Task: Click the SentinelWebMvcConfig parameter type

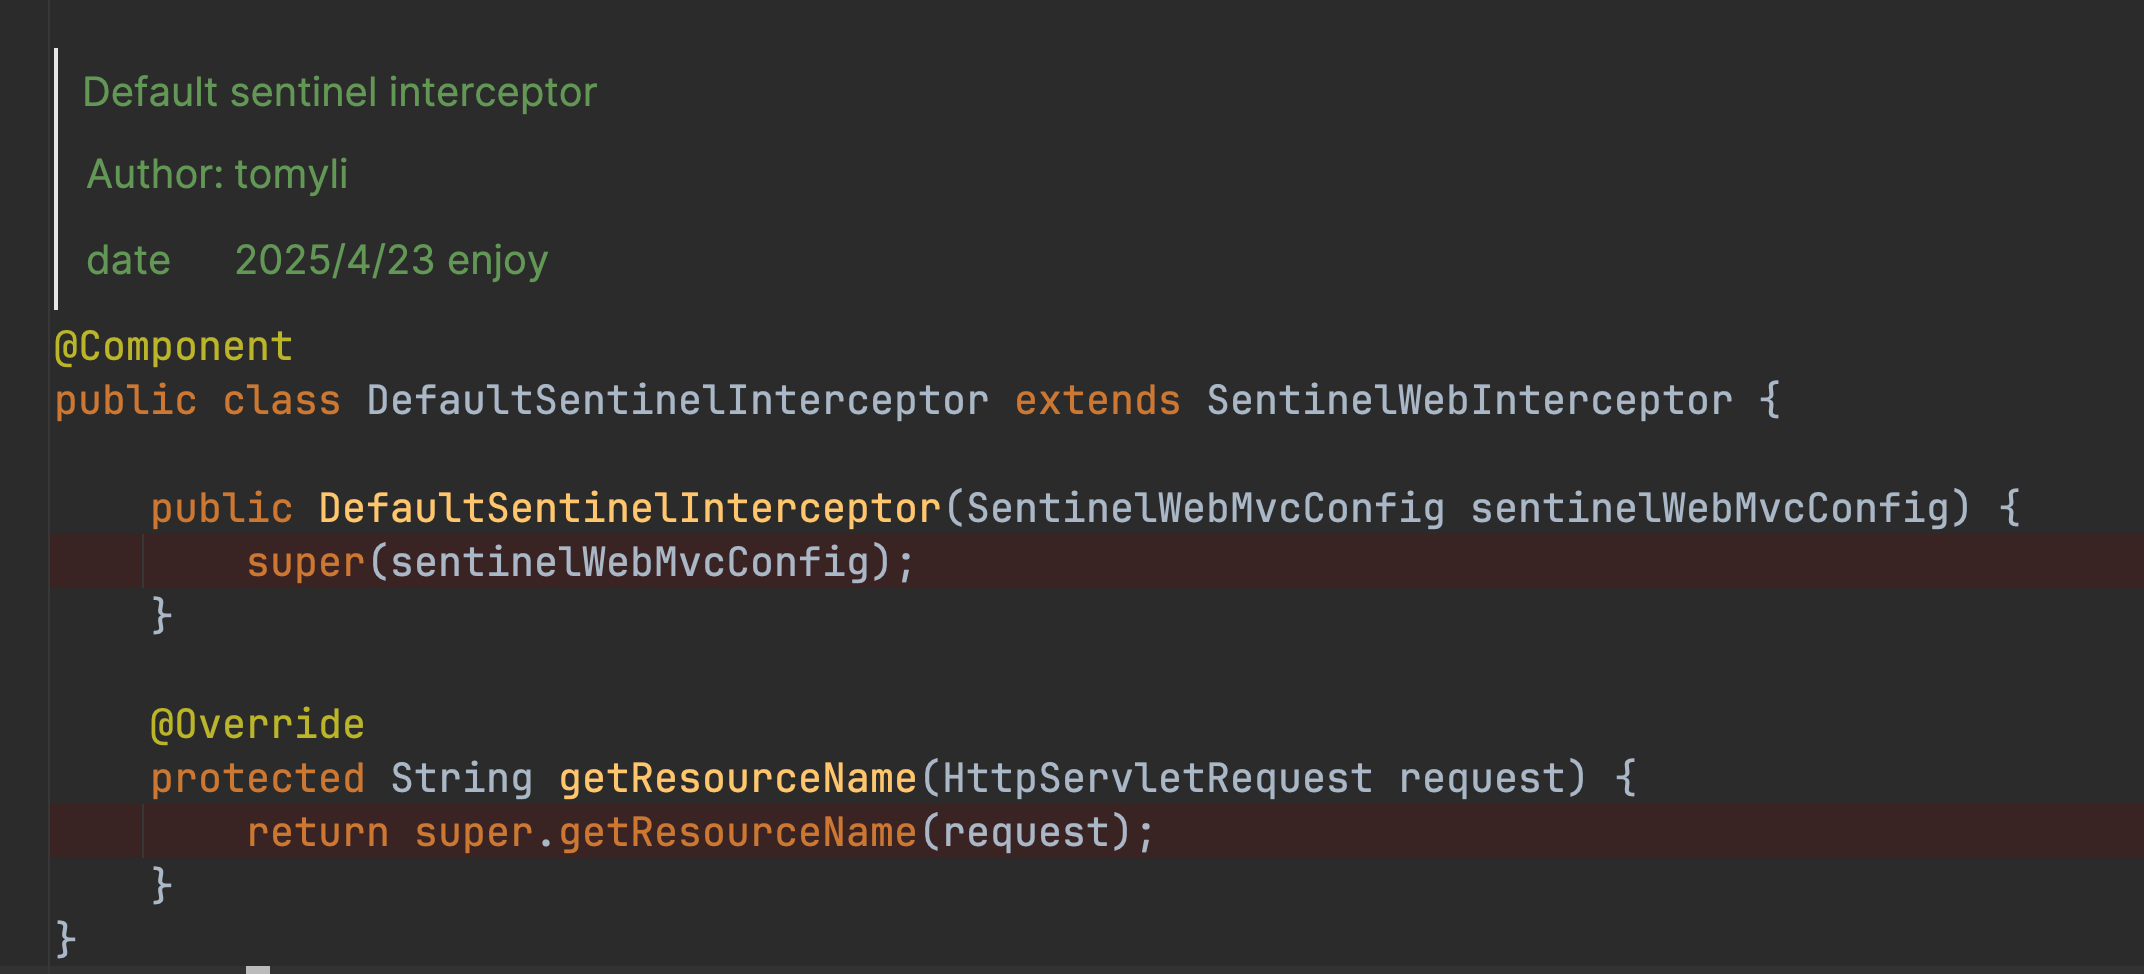Action: pos(1205,509)
